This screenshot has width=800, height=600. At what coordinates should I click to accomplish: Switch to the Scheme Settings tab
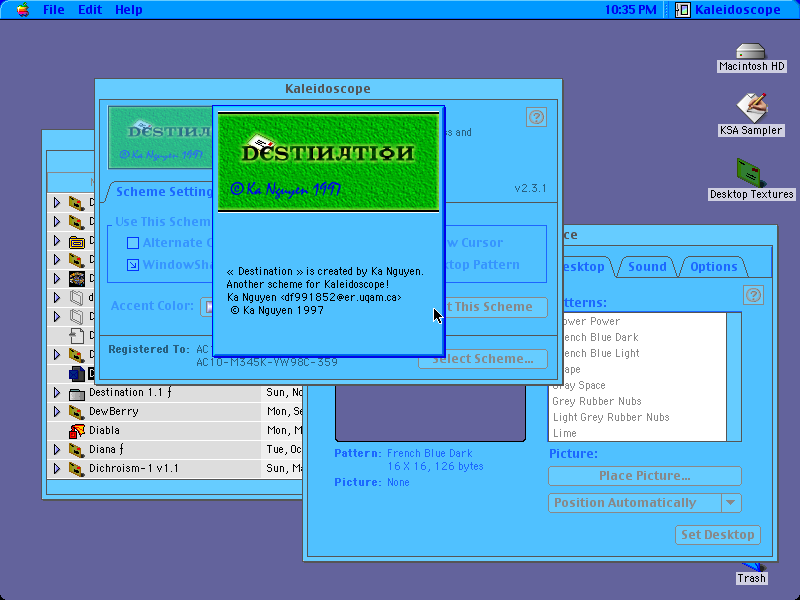coord(163,192)
